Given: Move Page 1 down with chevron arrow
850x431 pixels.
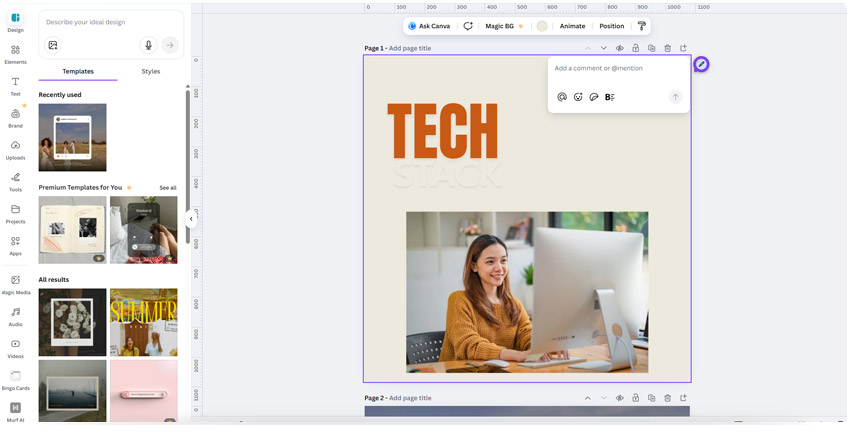Looking at the screenshot, I should (x=604, y=48).
